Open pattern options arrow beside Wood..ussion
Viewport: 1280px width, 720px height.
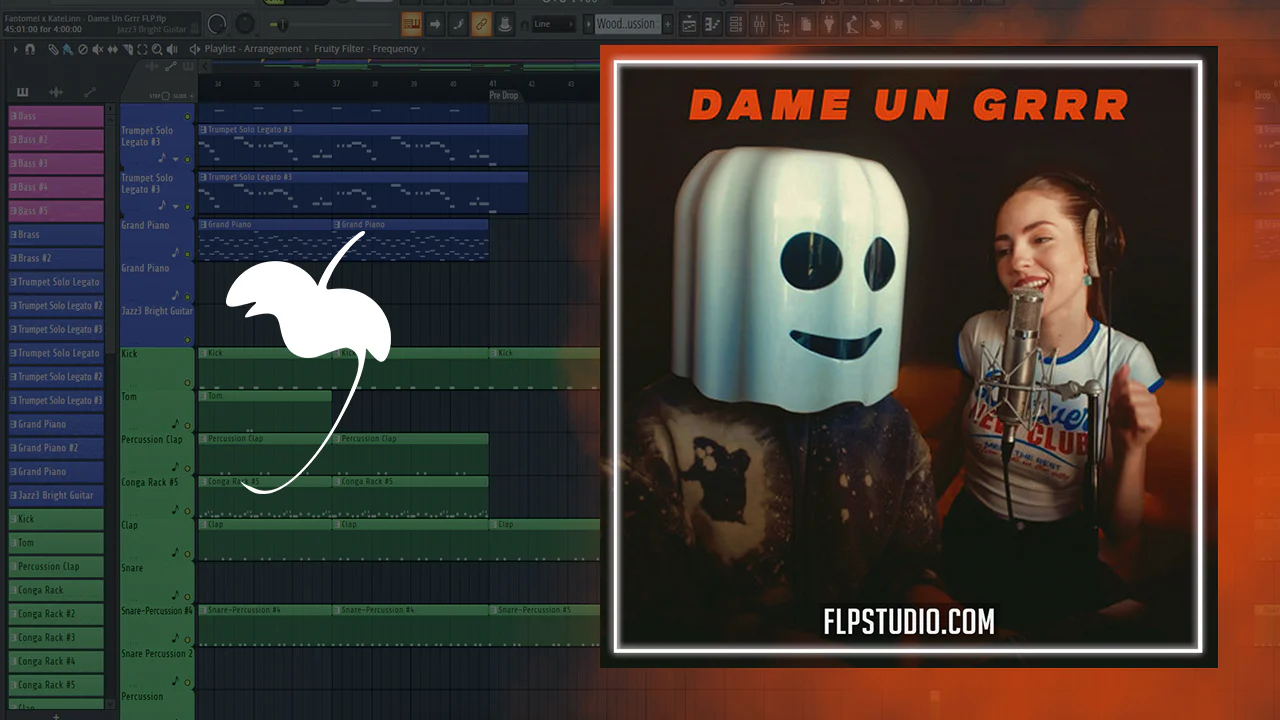coord(587,24)
